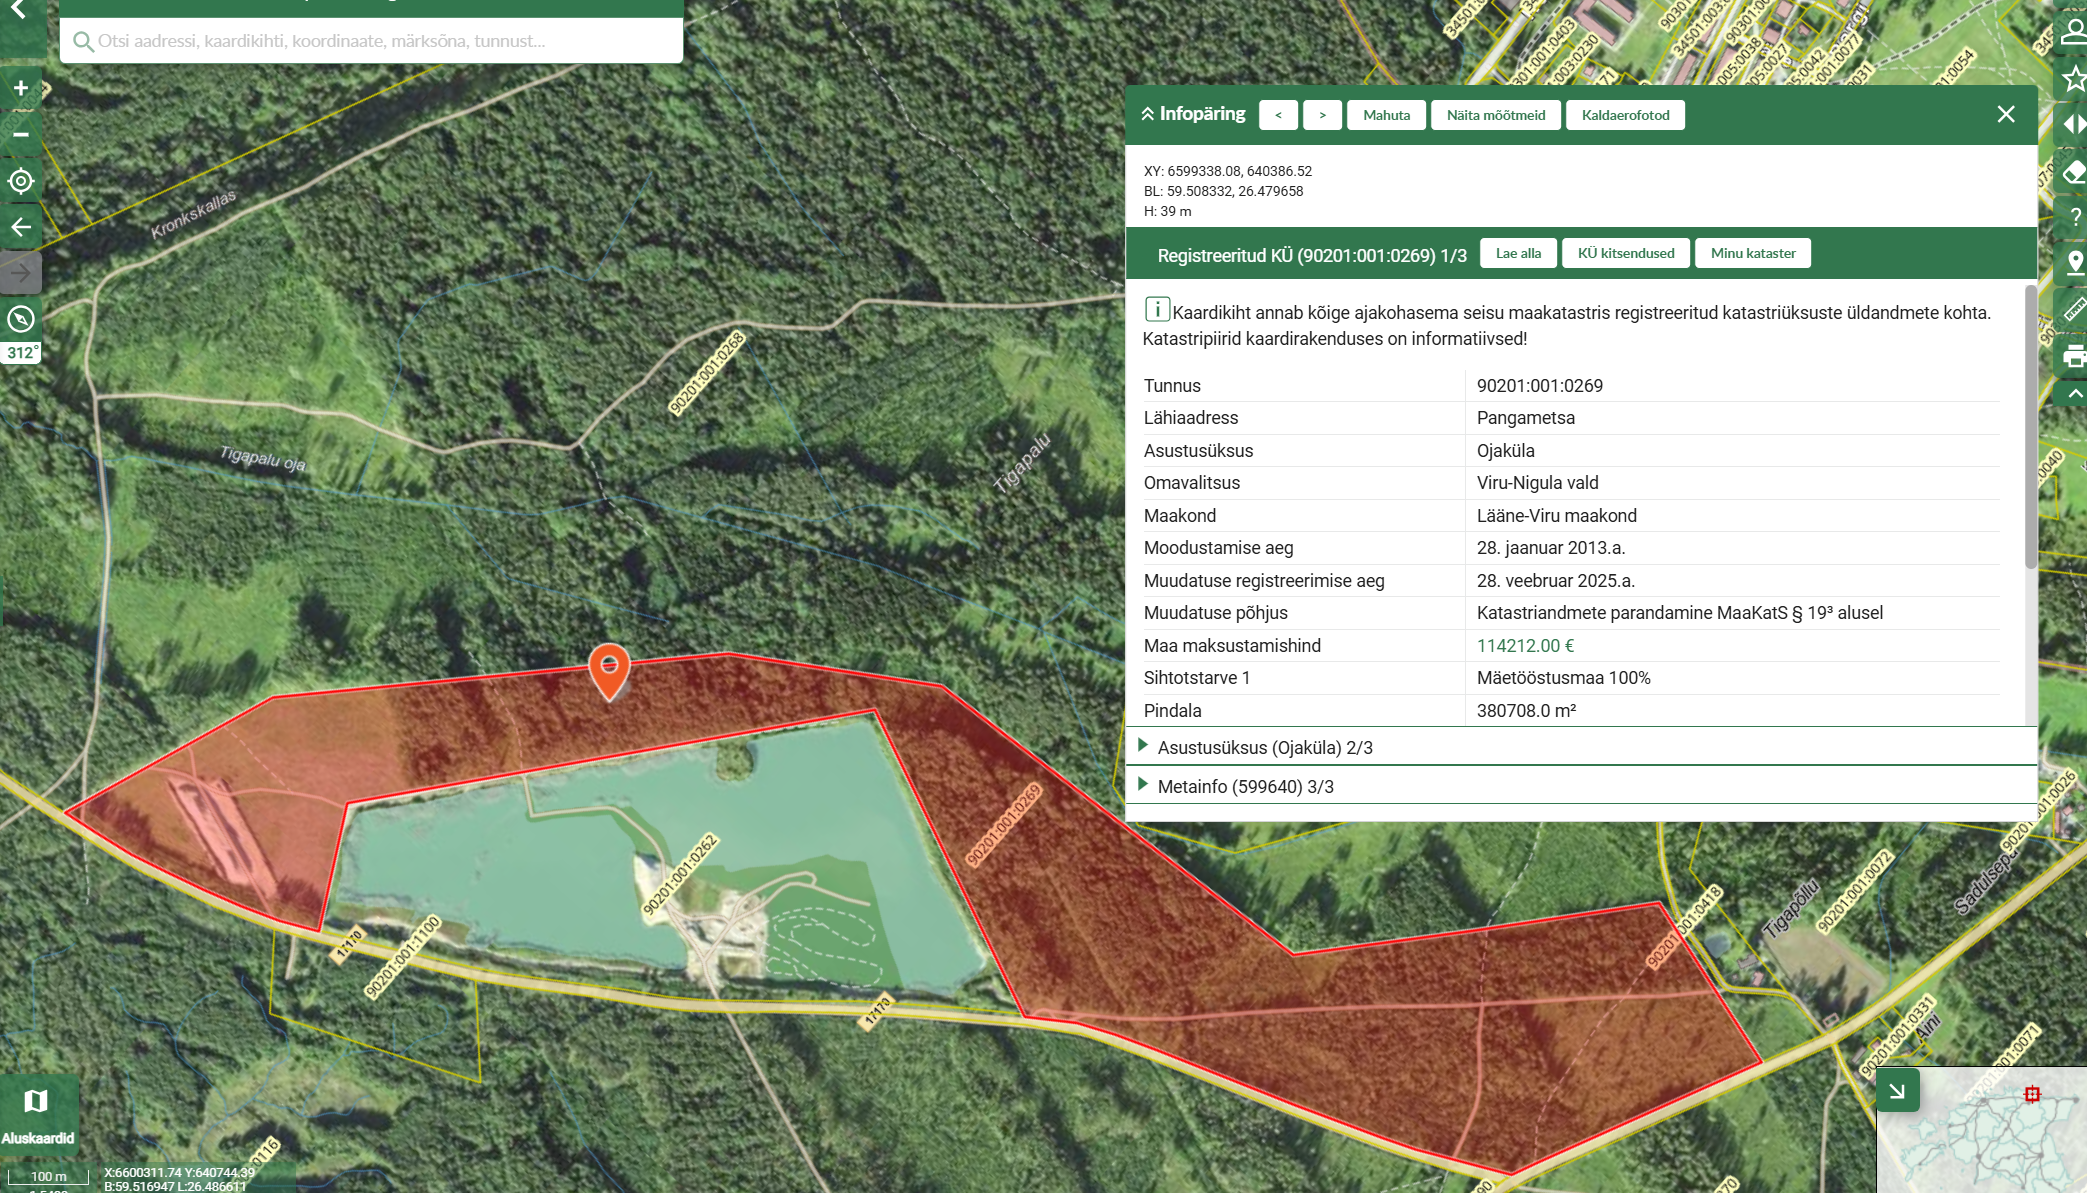The image size is (2087, 1193).
Task: Click the locate my position icon
Action: (x=21, y=181)
